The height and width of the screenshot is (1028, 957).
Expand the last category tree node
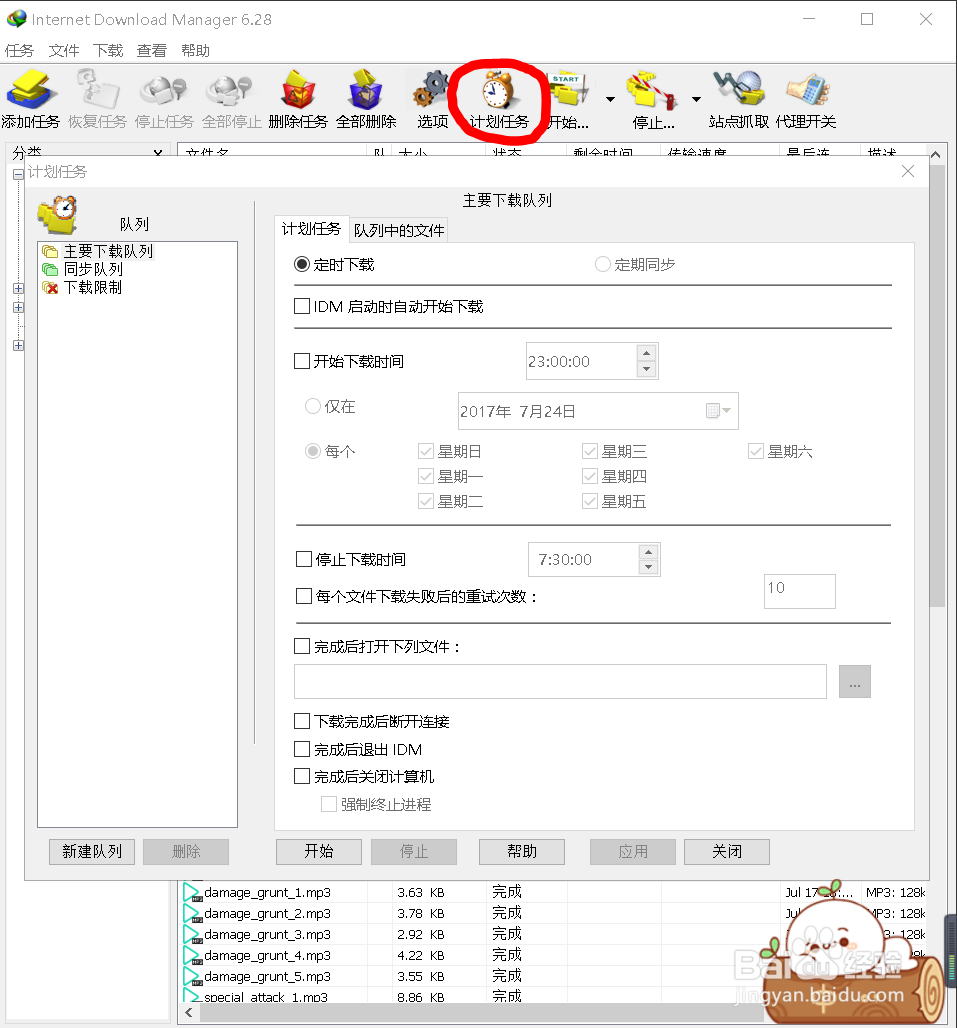point(18,346)
